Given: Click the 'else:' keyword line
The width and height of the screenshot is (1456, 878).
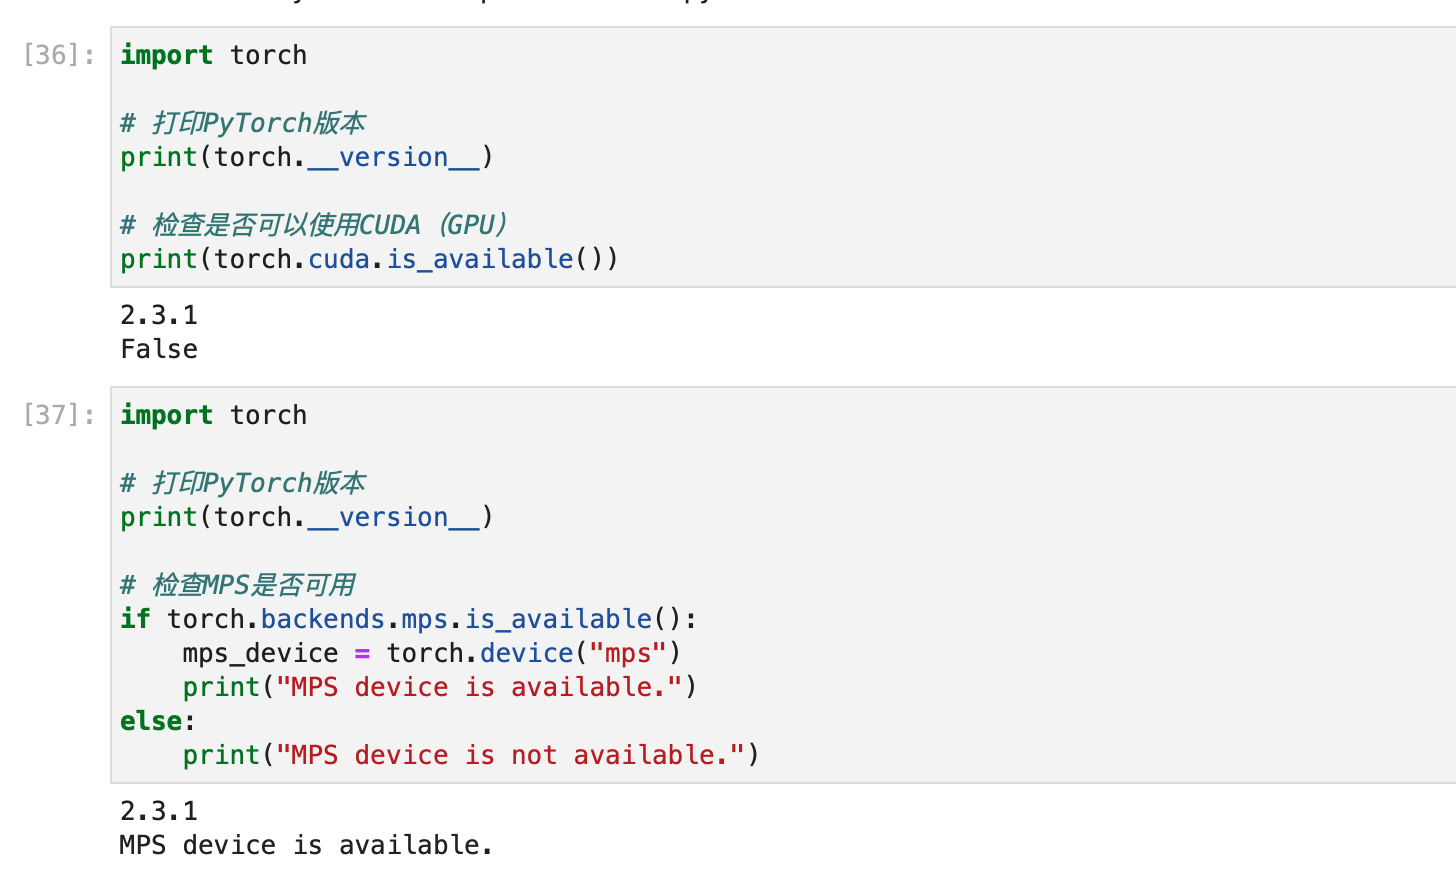Looking at the screenshot, I should point(157,721).
